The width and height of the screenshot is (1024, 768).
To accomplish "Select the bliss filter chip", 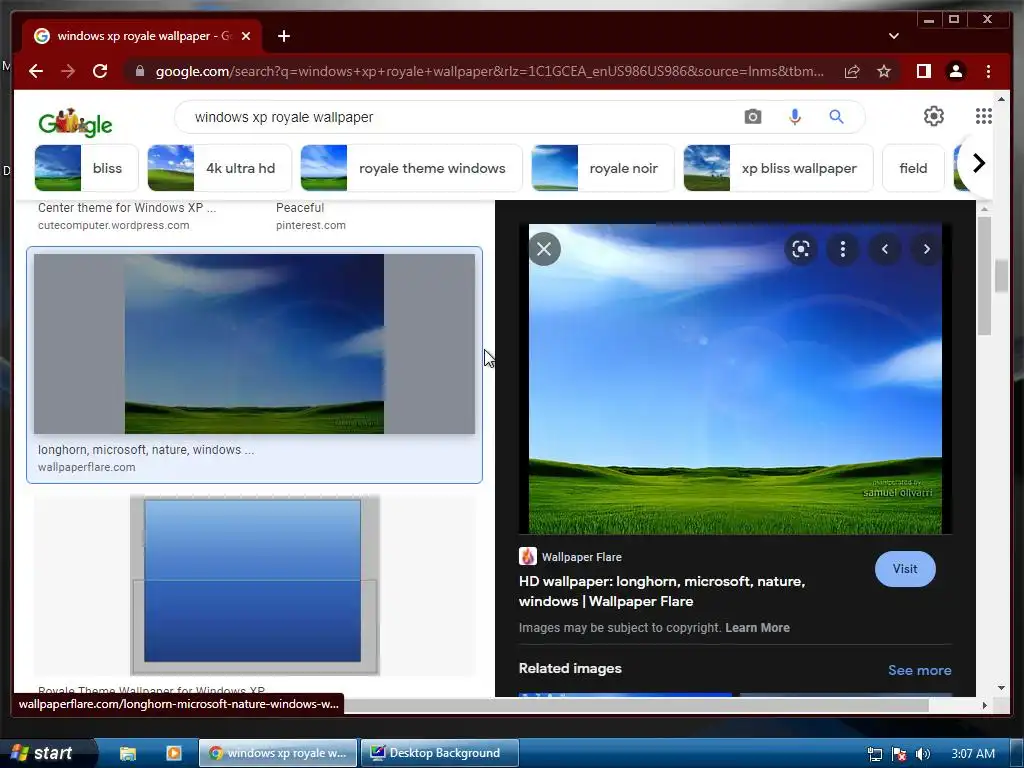I will pyautogui.click(x=86, y=168).
